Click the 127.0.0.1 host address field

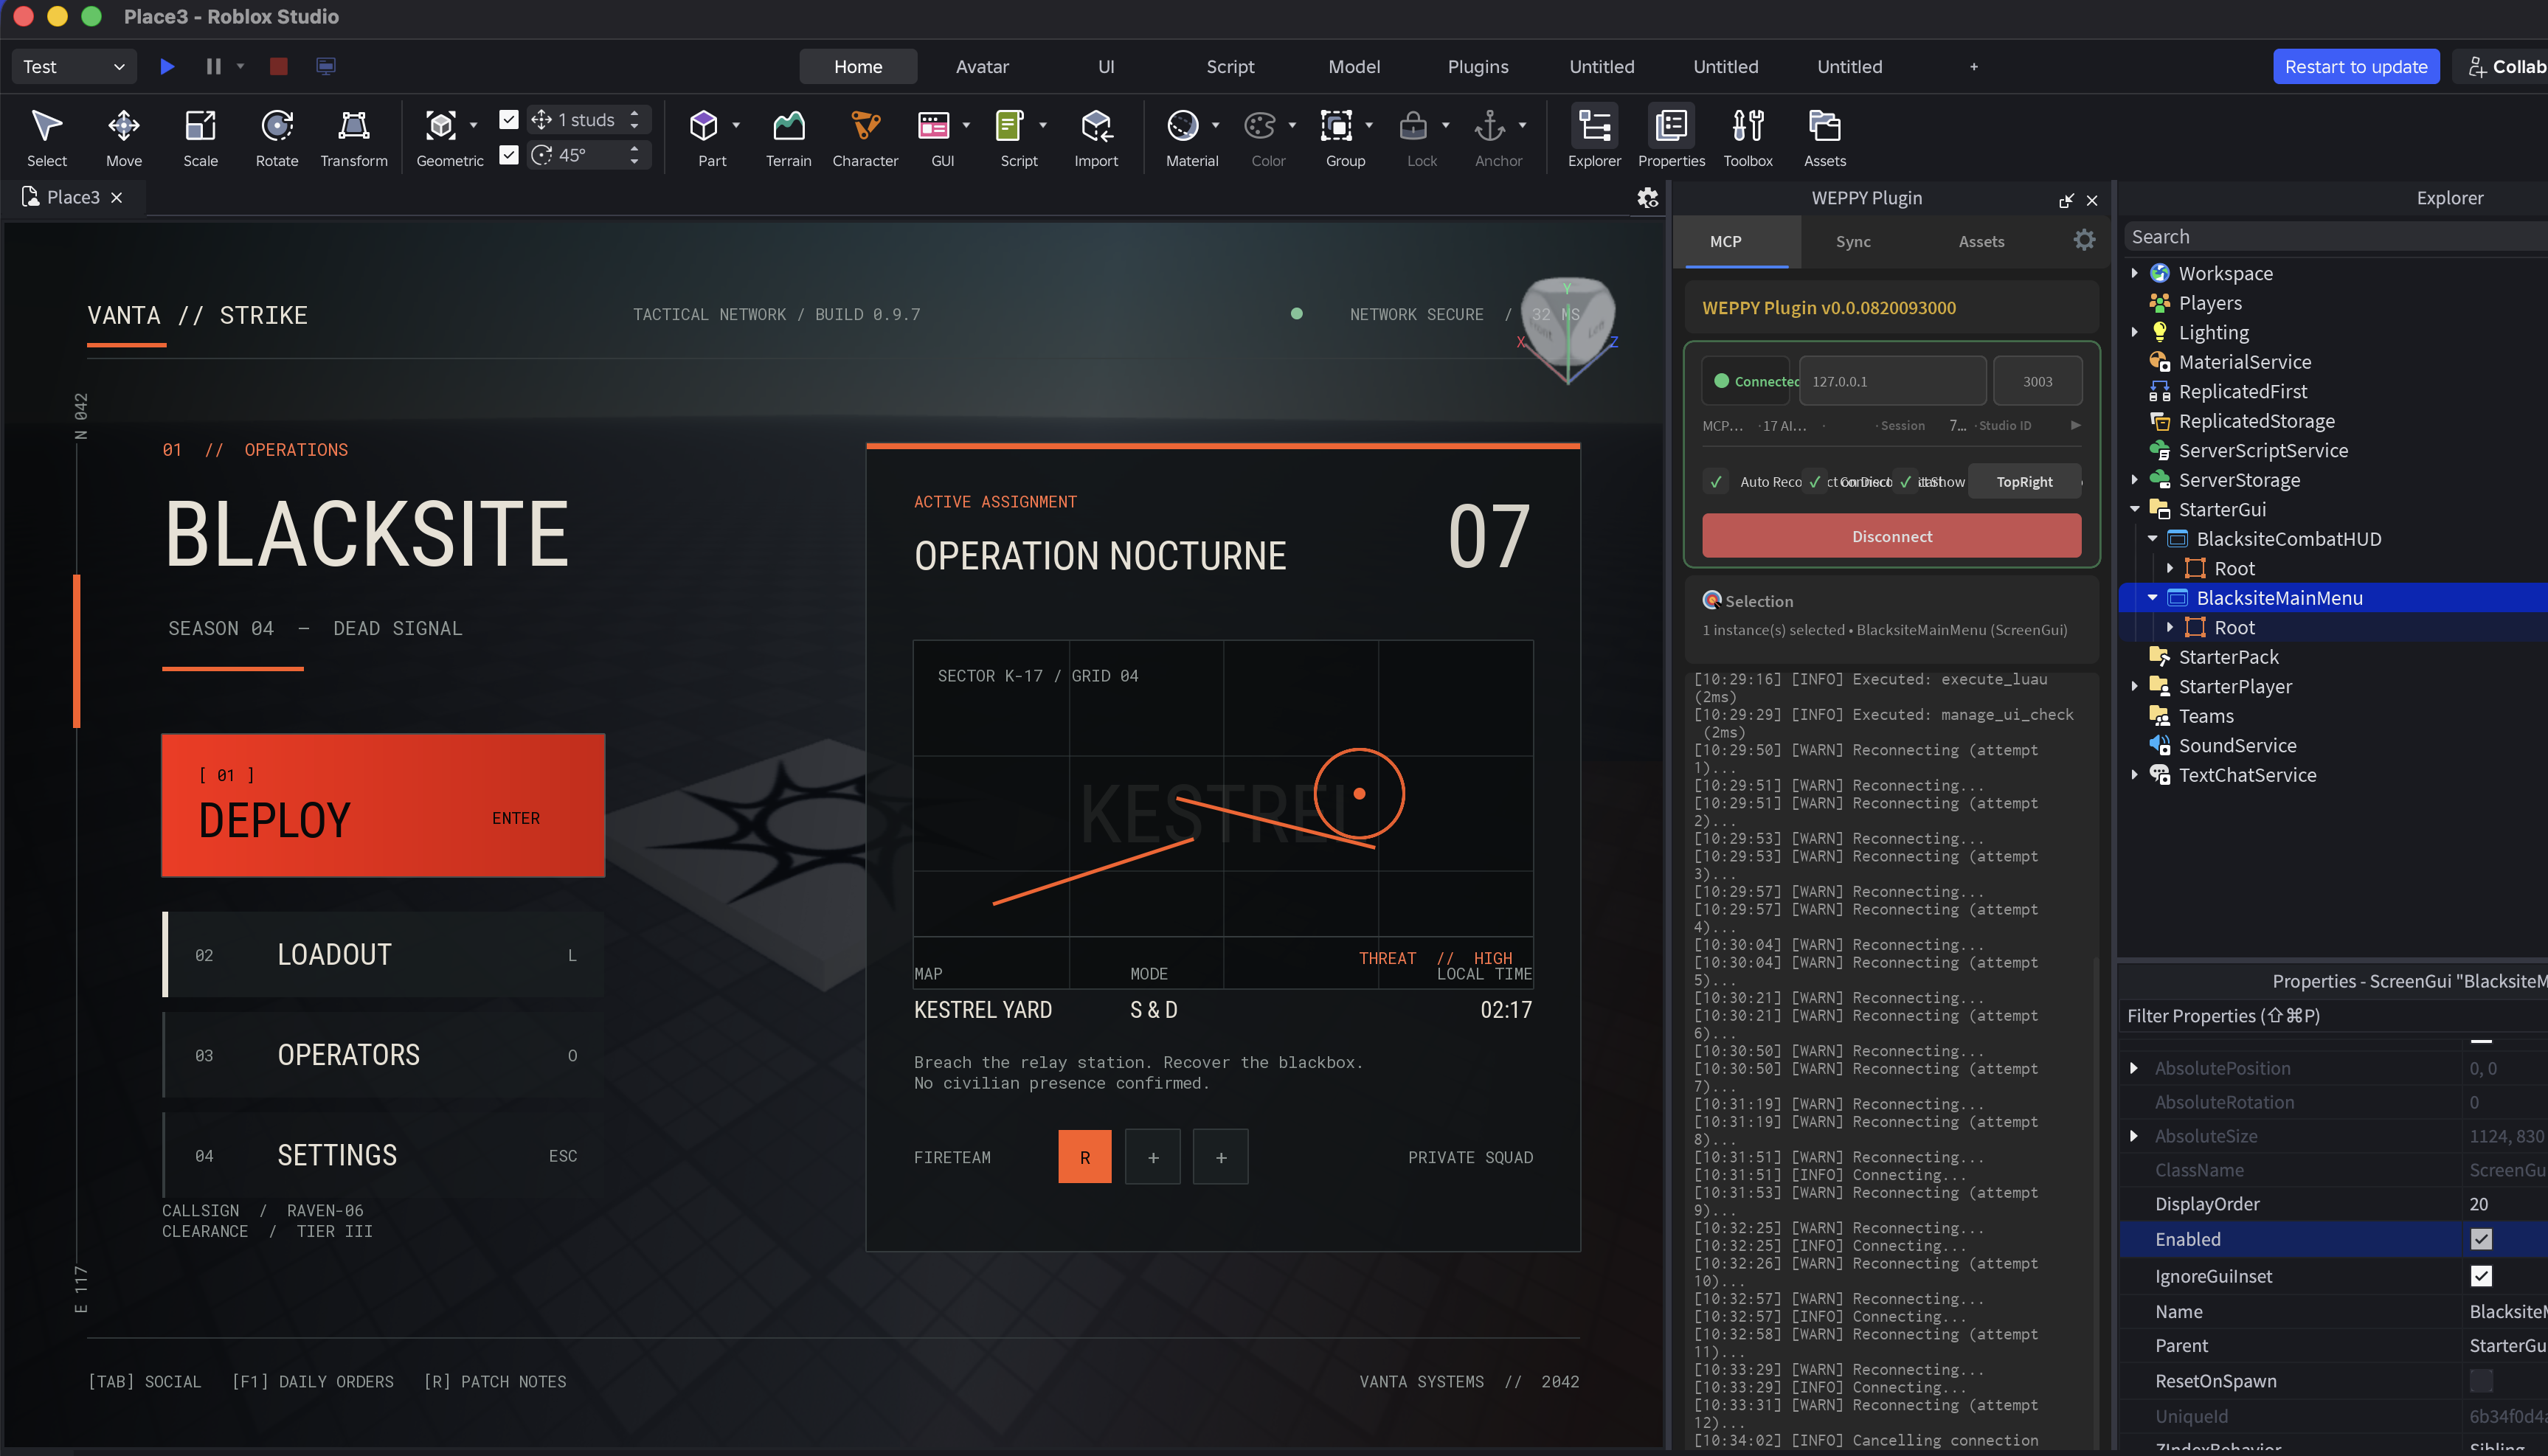pyautogui.click(x=1892, y=381)
